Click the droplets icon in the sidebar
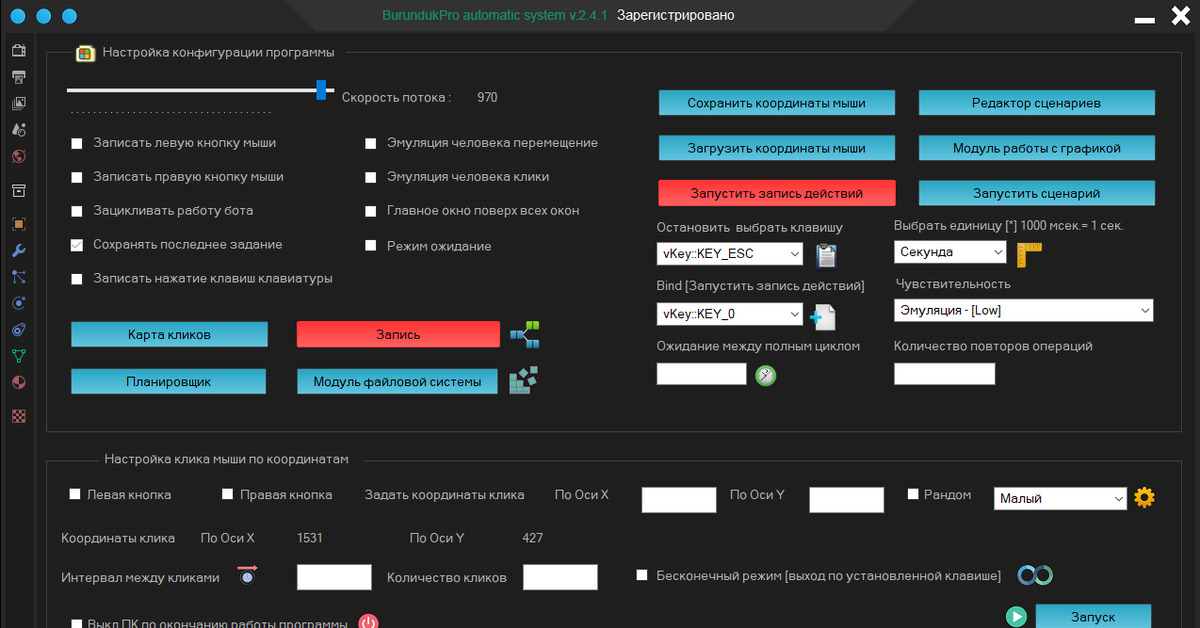The width and height of the screenshot is (1200, 628). [x=18, y=130]
